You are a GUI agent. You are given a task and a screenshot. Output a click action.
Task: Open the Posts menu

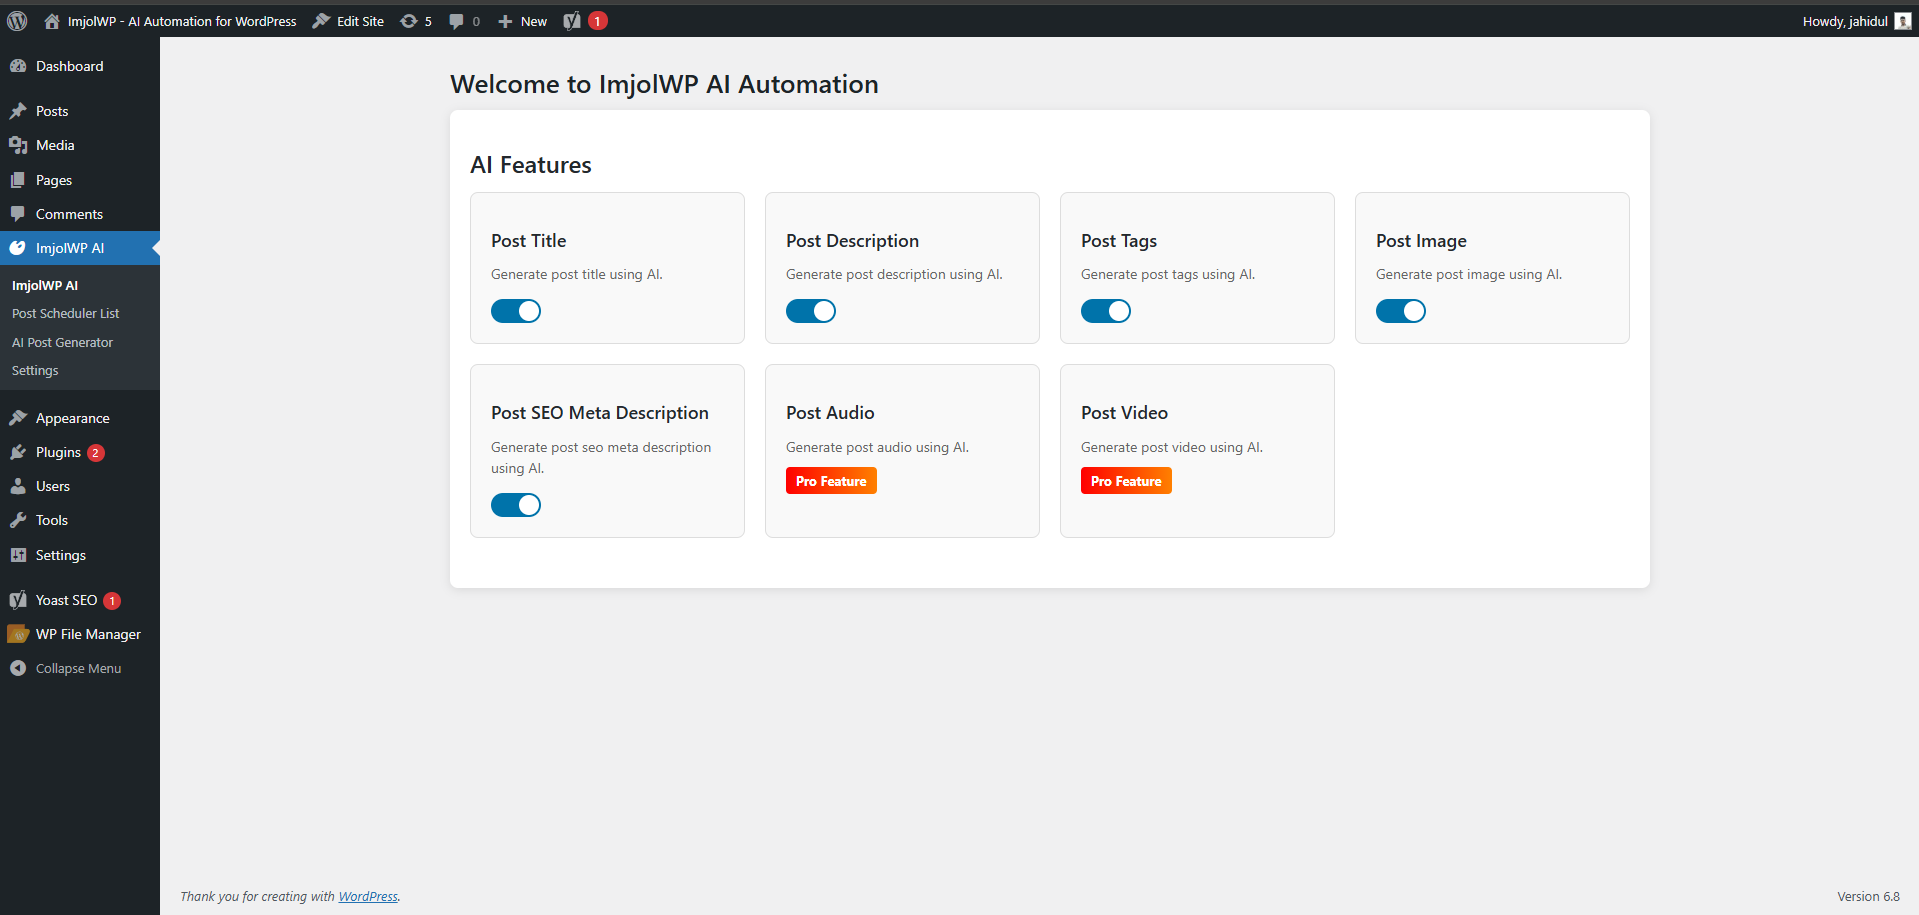click(80, 111)
